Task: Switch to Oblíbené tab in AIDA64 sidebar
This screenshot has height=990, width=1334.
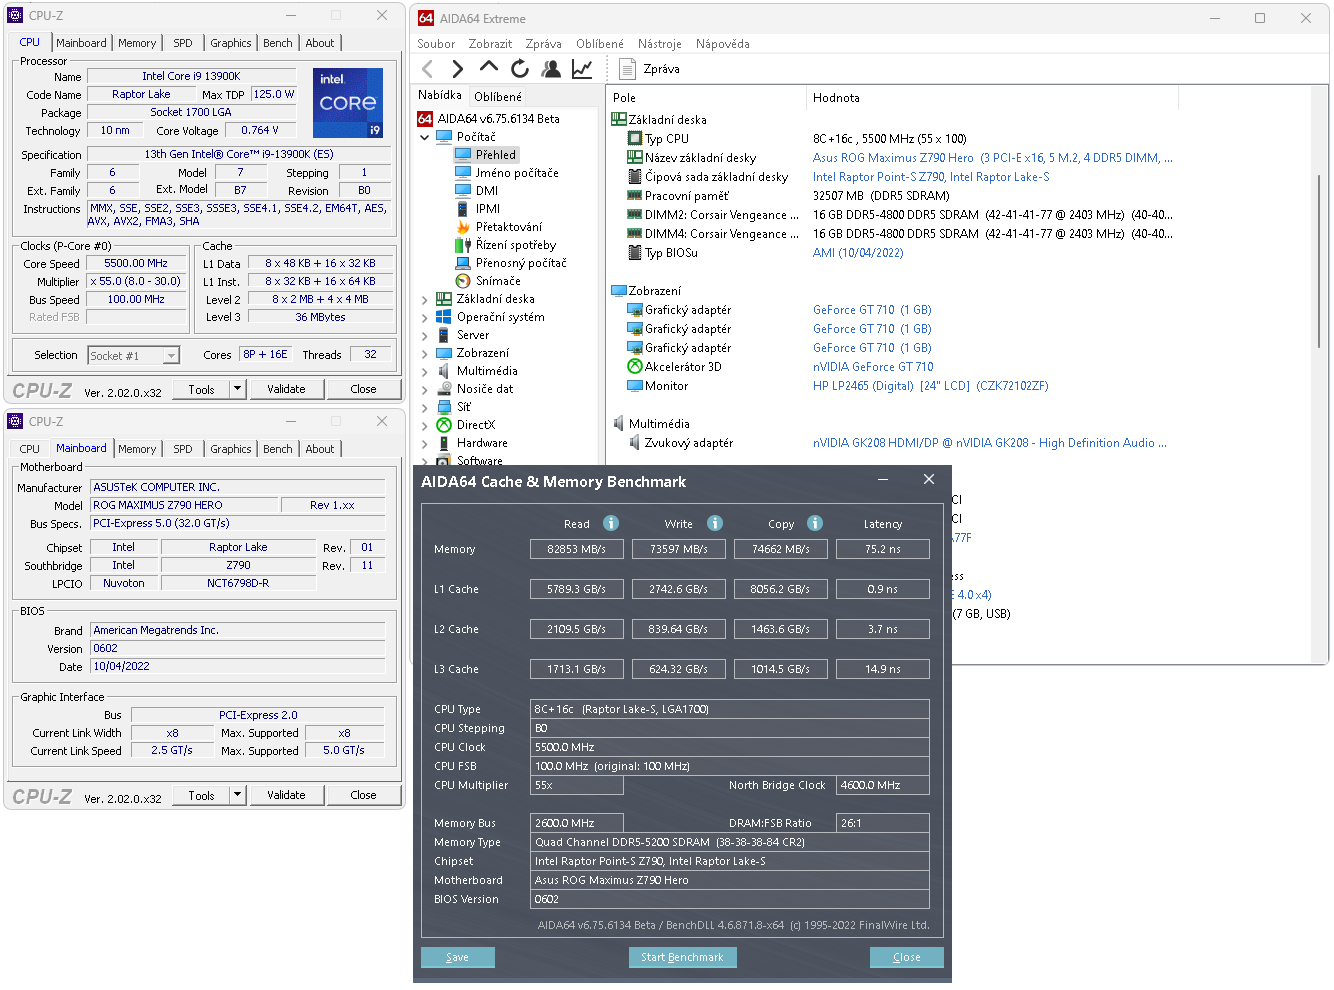Action: pyautogui.click(x=498, y=97)
